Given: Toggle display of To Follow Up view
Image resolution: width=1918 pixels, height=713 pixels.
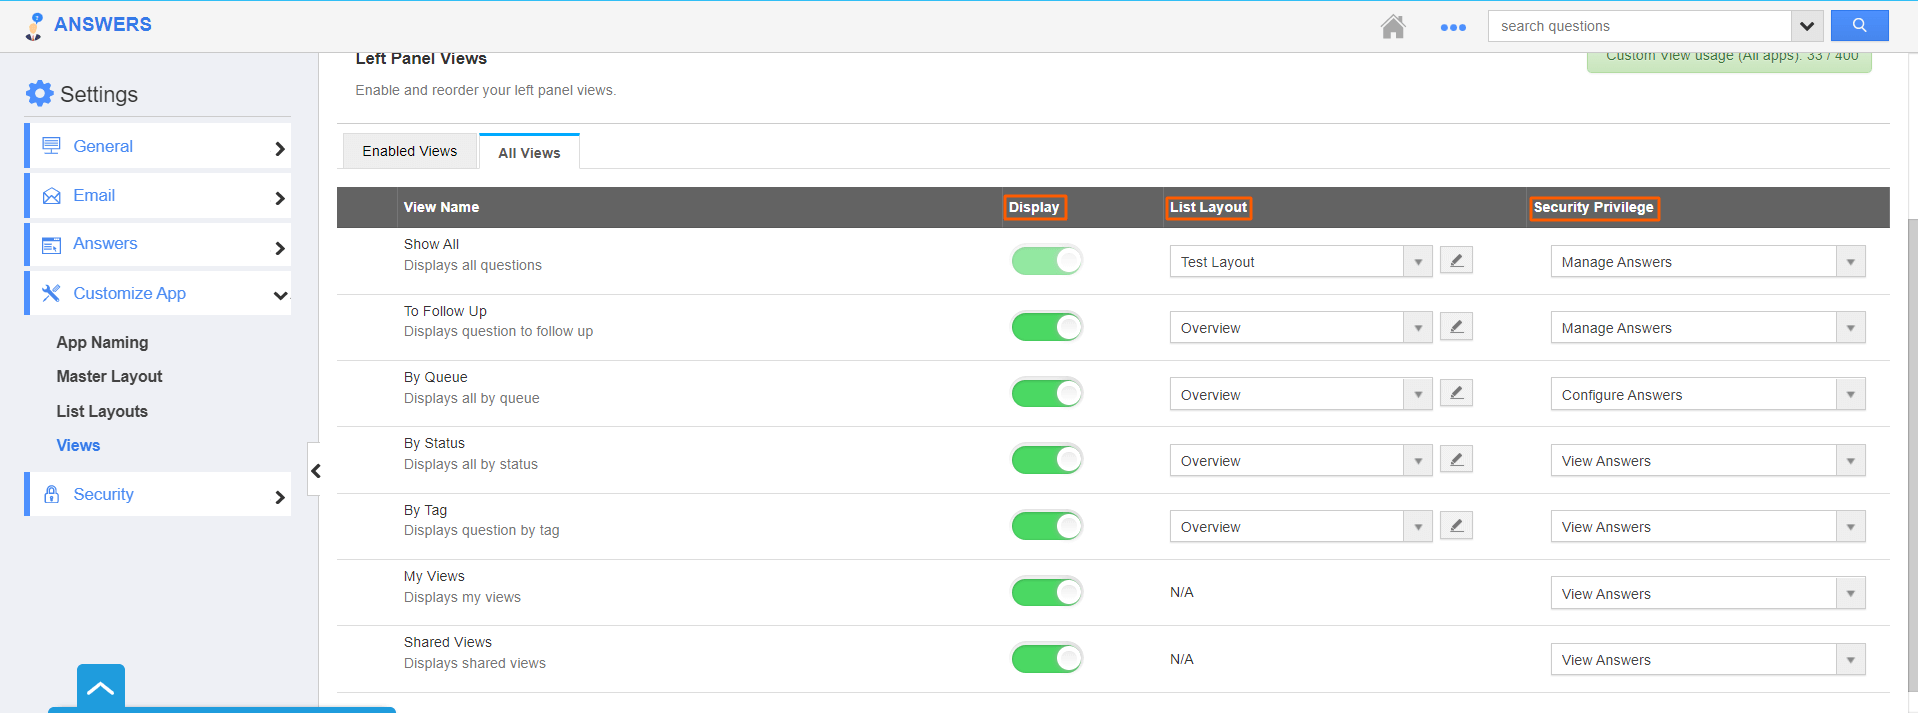Looking at the screenshot, I should point(1046,327).
